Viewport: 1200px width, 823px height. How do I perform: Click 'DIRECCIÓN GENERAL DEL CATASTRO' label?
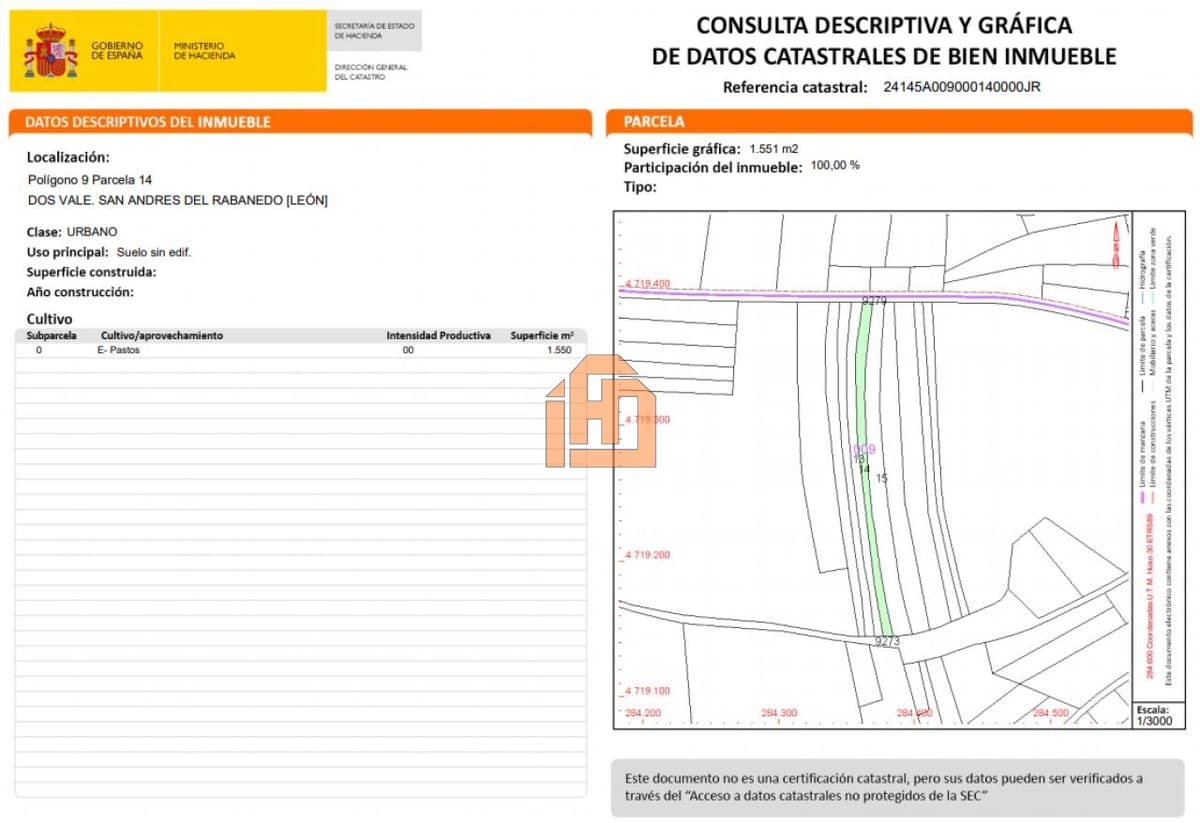(x=371, y=72)
